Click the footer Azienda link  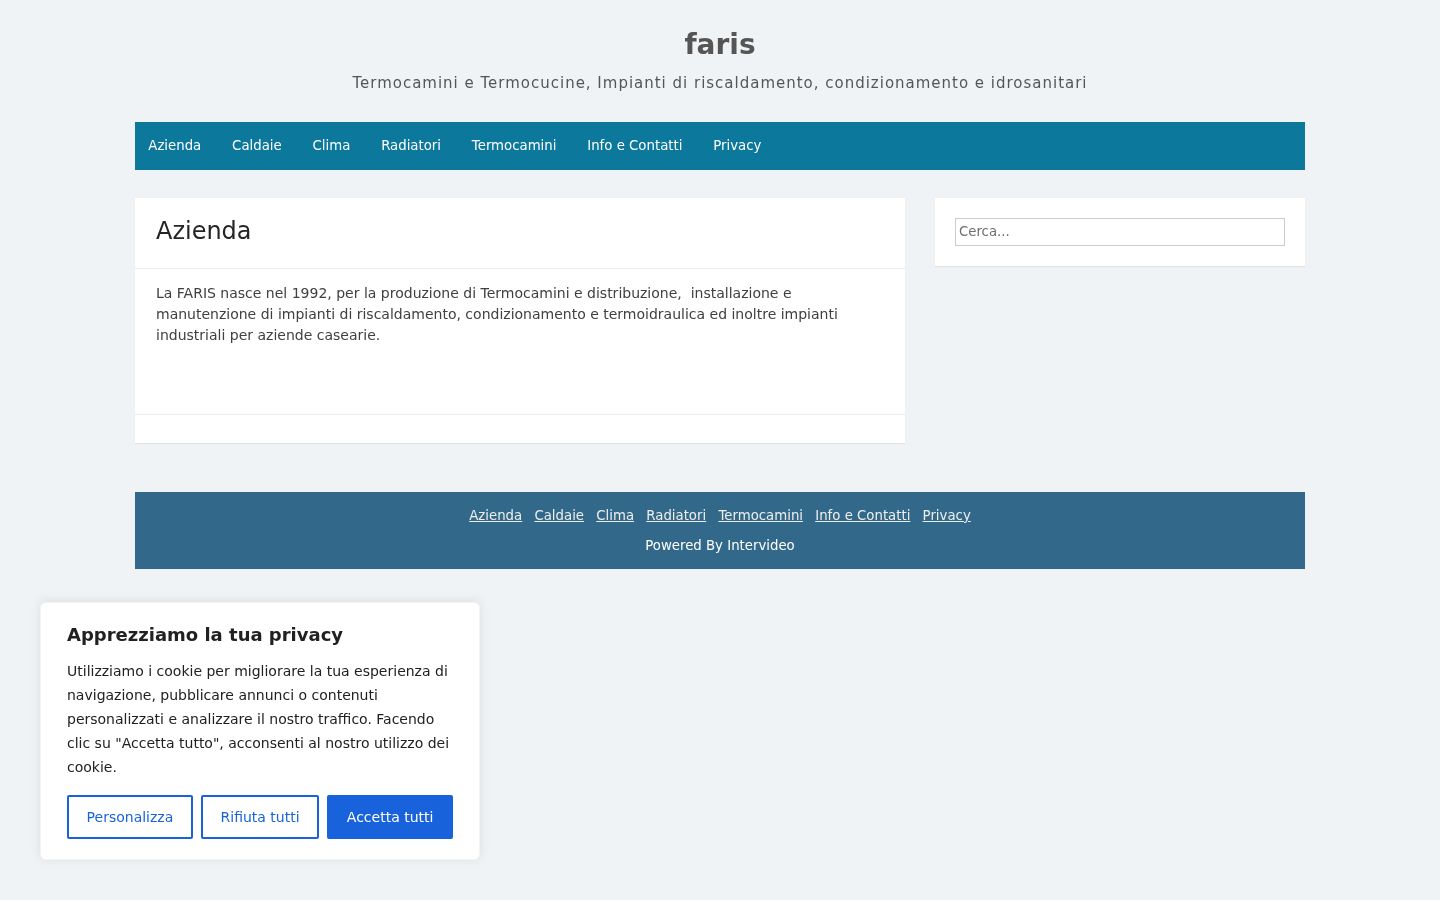tap(495, 515)
